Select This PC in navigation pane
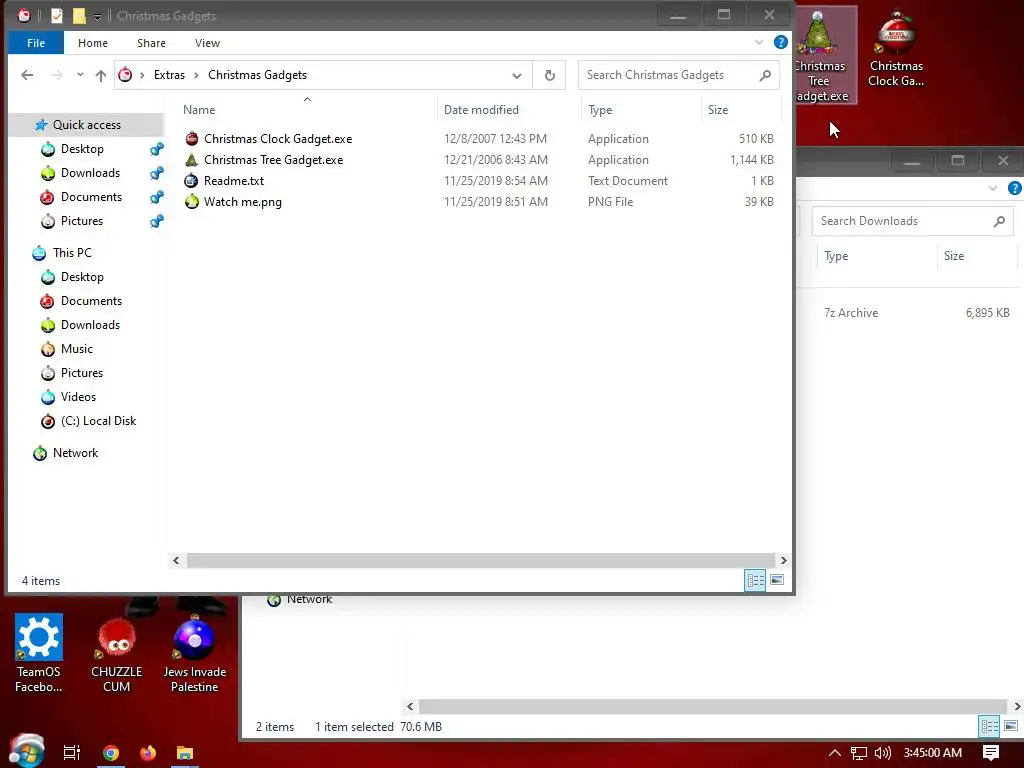This screenshot has height=768, width=1024. [x=72, y=253]
